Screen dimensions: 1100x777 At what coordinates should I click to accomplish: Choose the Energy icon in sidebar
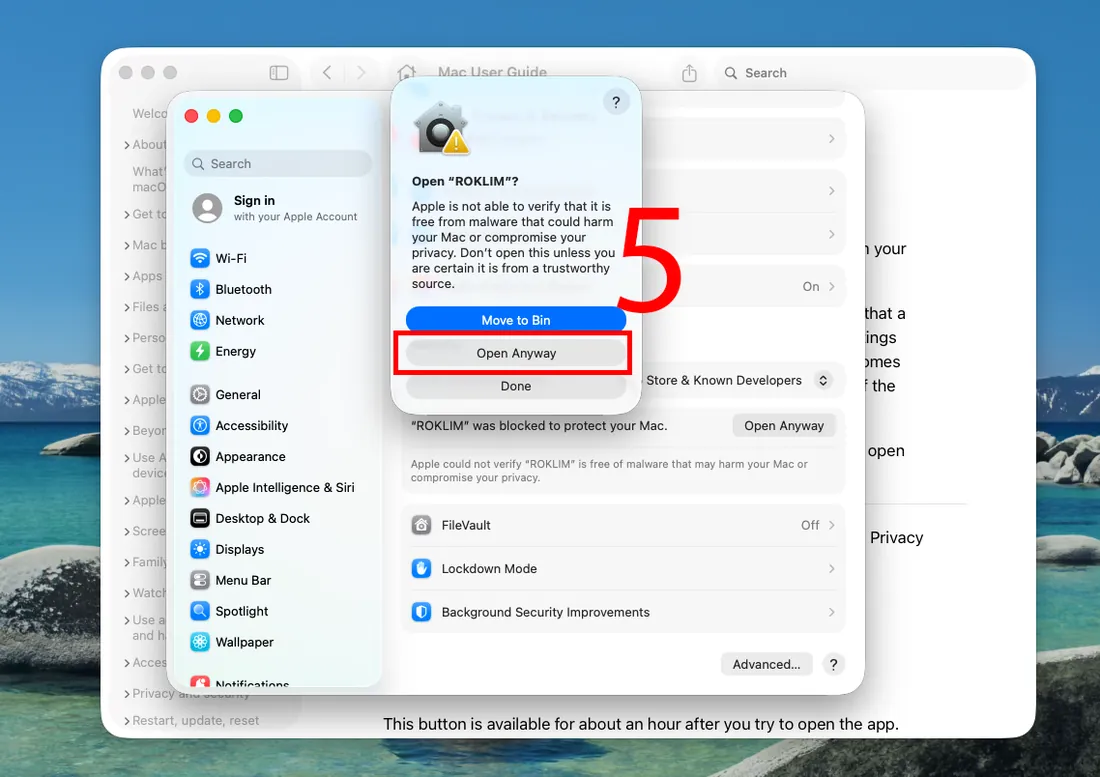click(200, 351)
